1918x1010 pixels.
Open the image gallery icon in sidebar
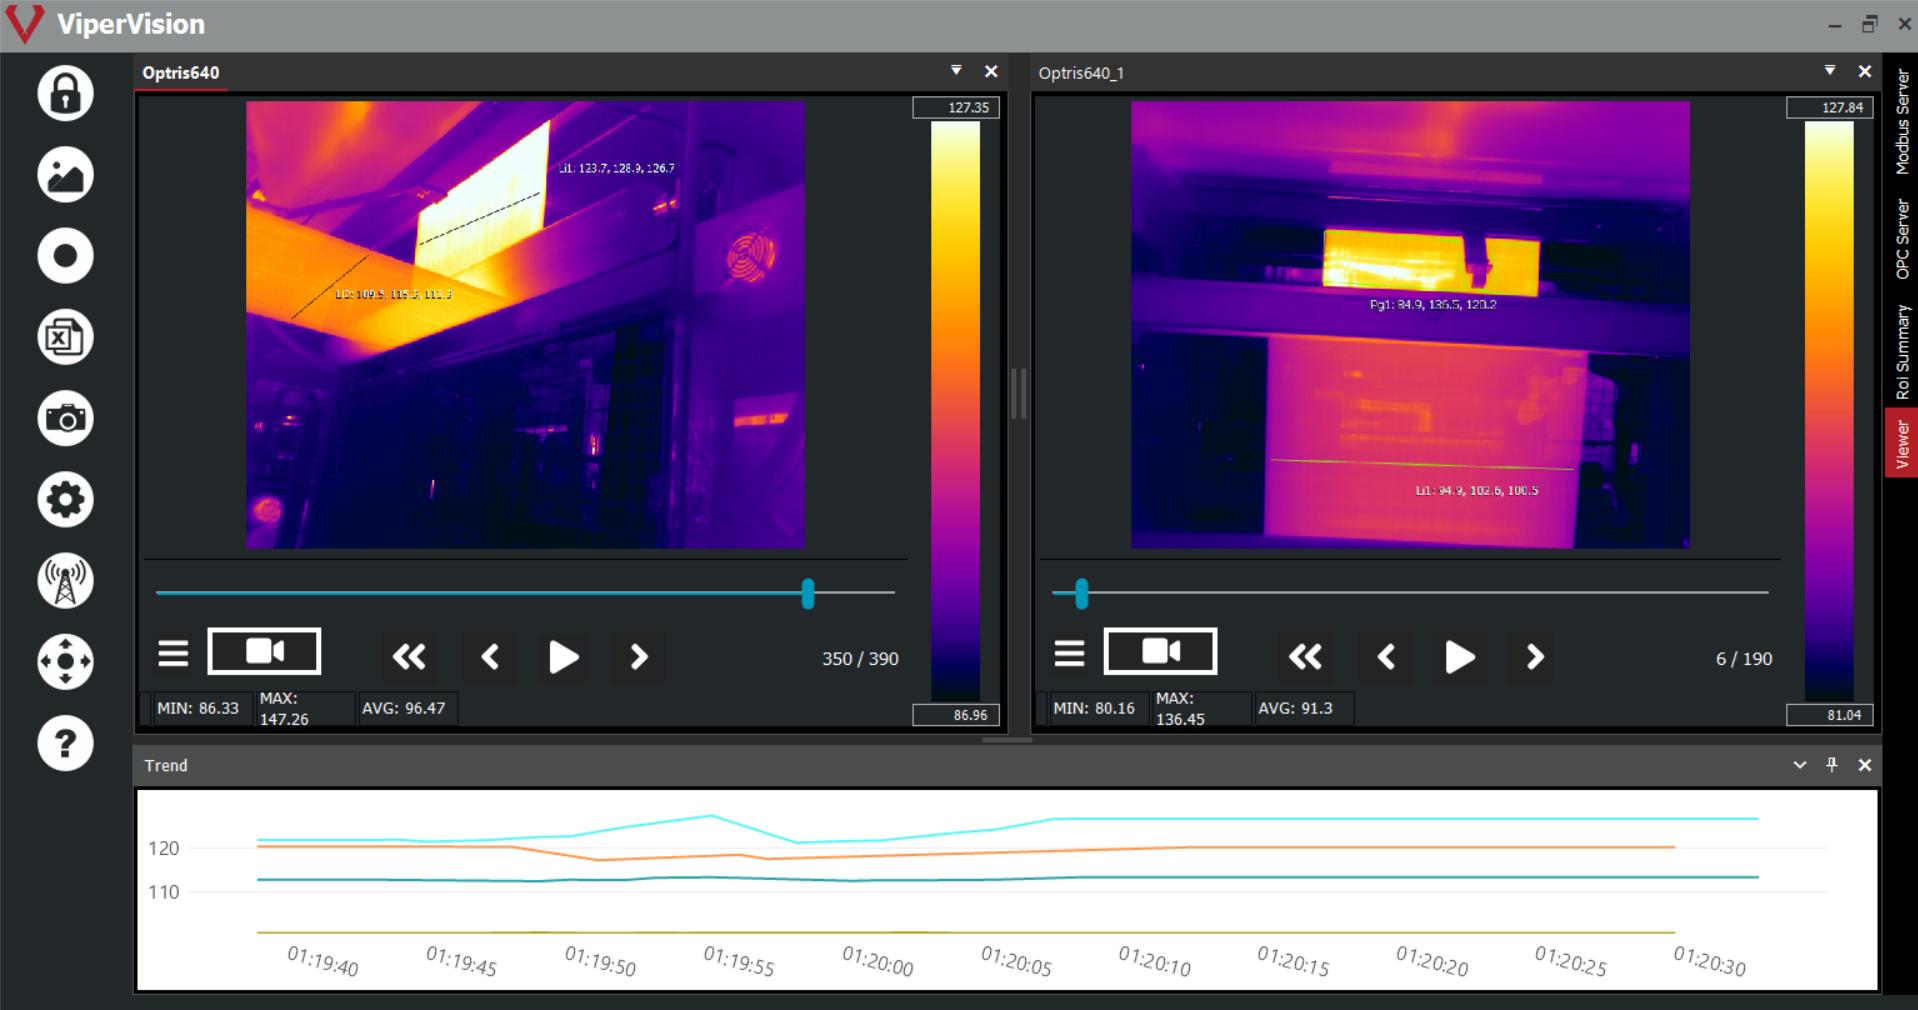[66, 175]
